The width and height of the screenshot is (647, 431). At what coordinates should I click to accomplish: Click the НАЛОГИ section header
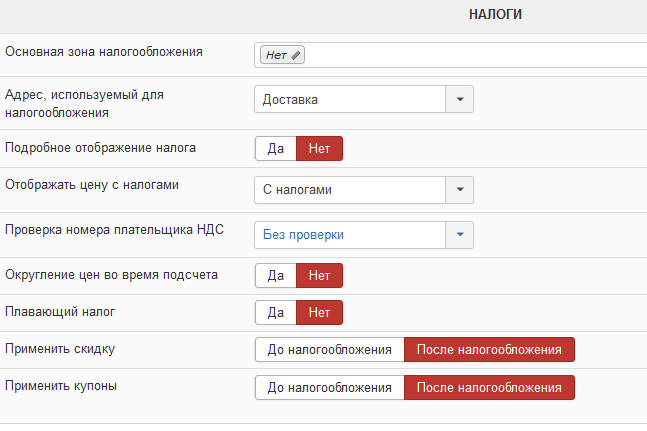click(495, 14)
